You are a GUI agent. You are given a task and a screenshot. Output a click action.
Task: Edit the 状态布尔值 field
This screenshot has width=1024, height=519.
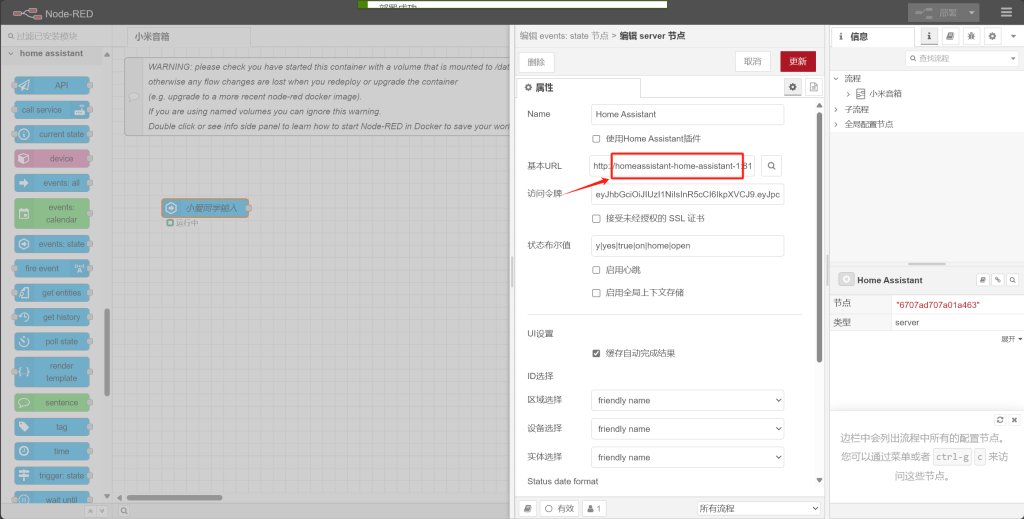(x=687, y=245)
